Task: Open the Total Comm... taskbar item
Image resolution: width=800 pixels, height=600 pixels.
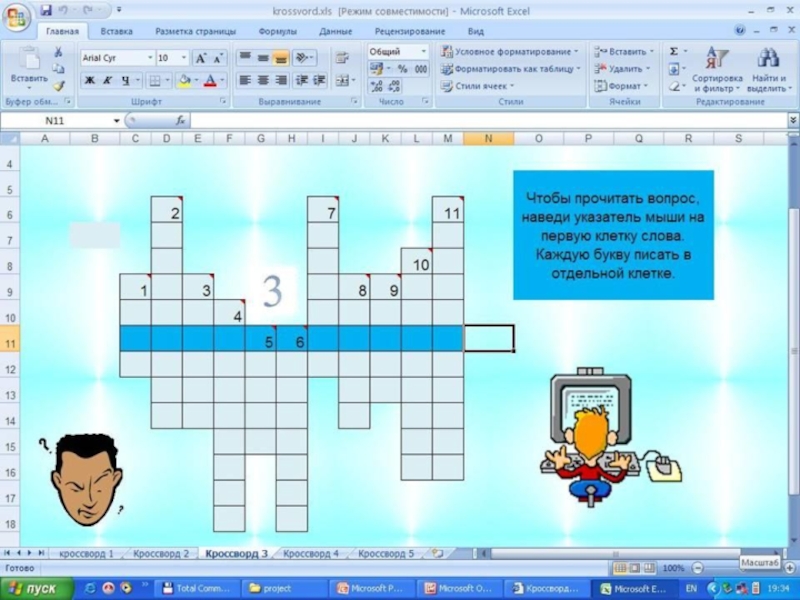Action: (196, 589)
